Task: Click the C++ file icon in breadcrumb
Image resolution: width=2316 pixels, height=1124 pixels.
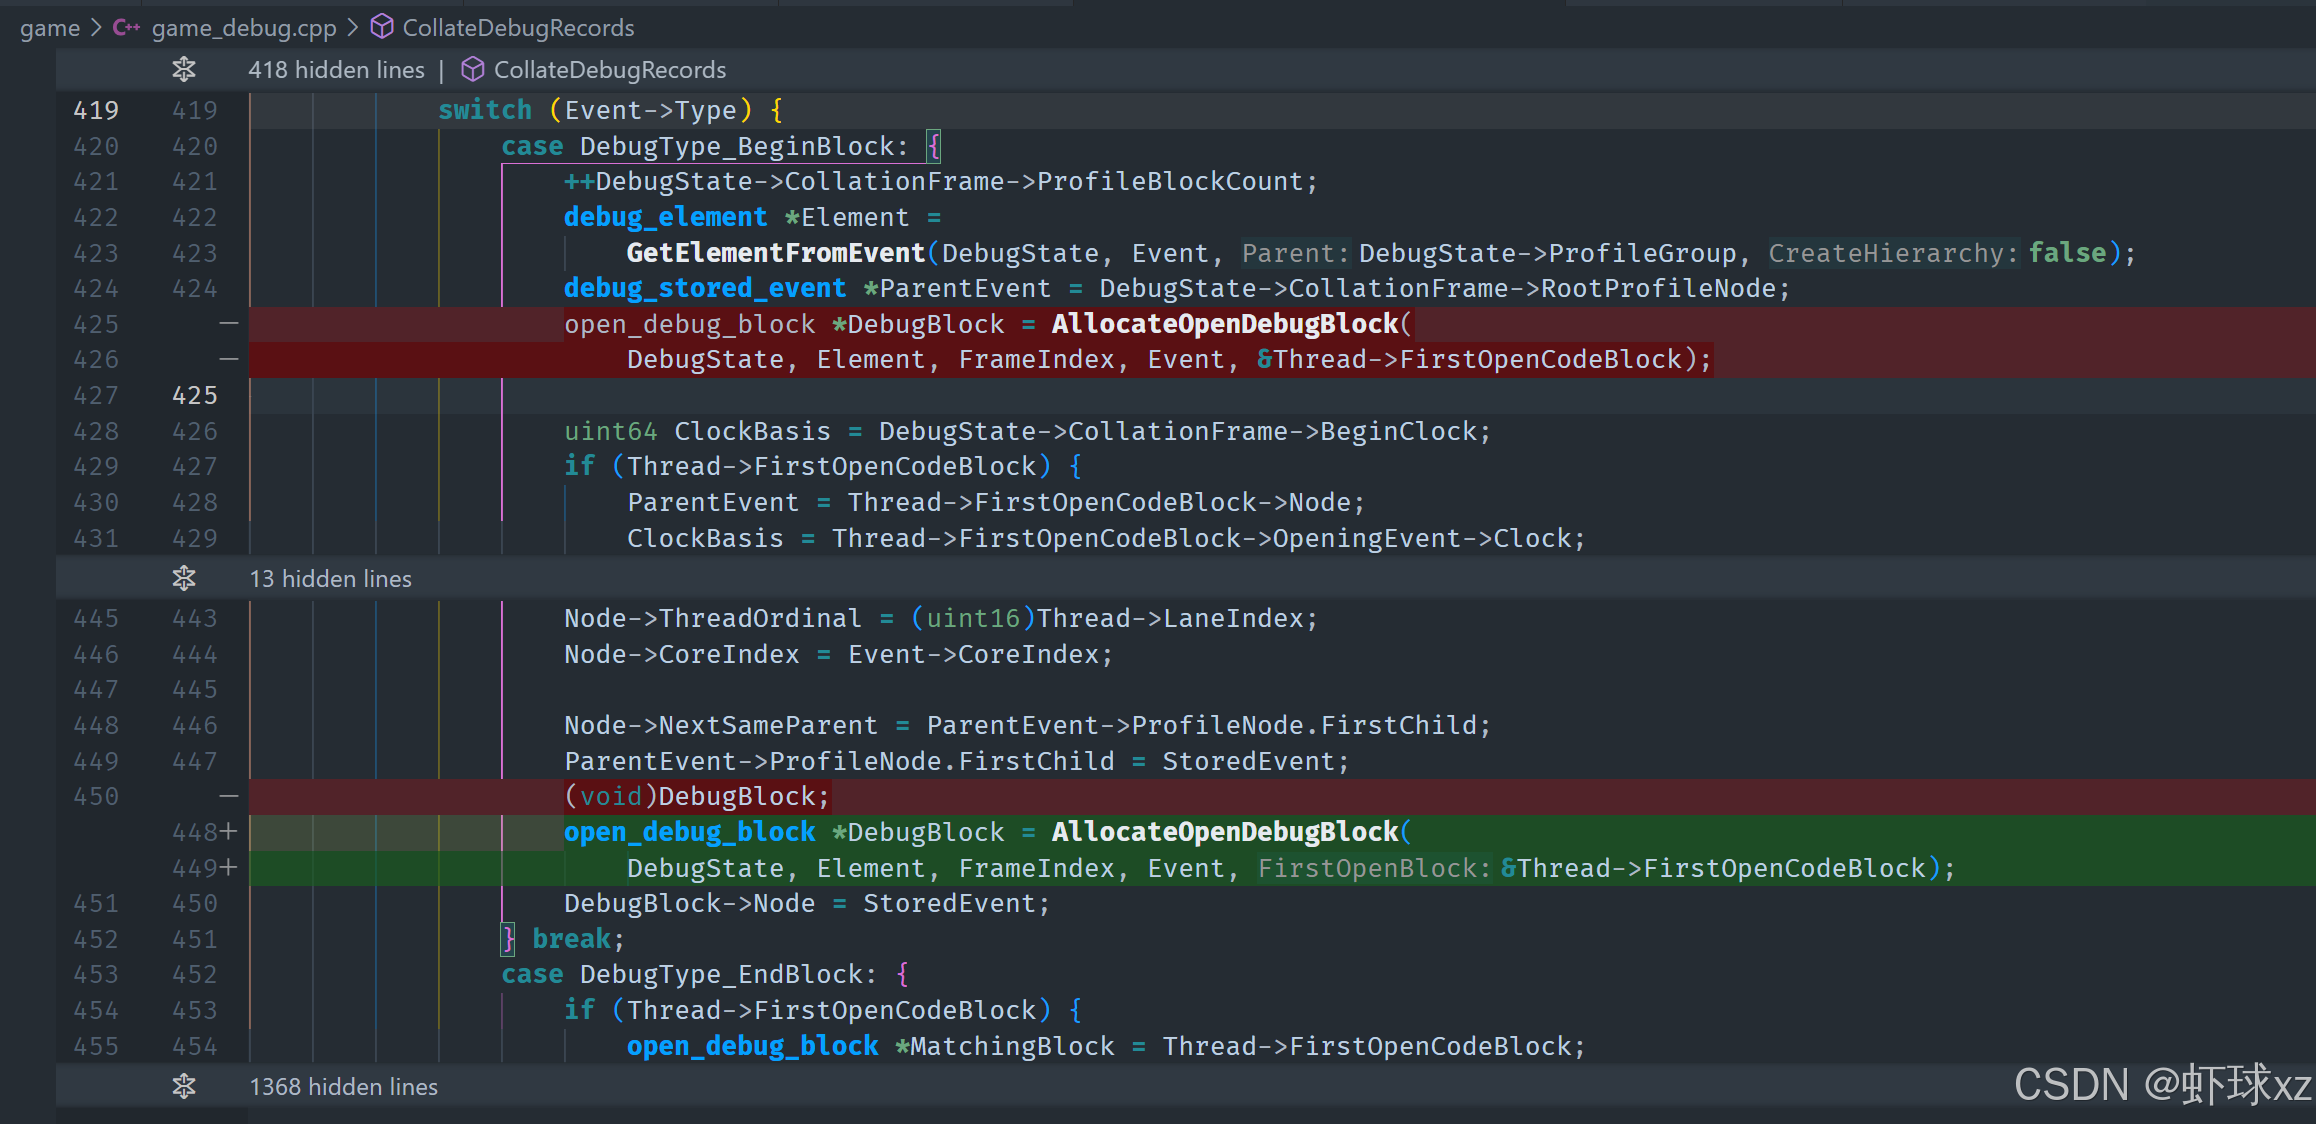Action: pyautogui.click(x=126, y=28)
